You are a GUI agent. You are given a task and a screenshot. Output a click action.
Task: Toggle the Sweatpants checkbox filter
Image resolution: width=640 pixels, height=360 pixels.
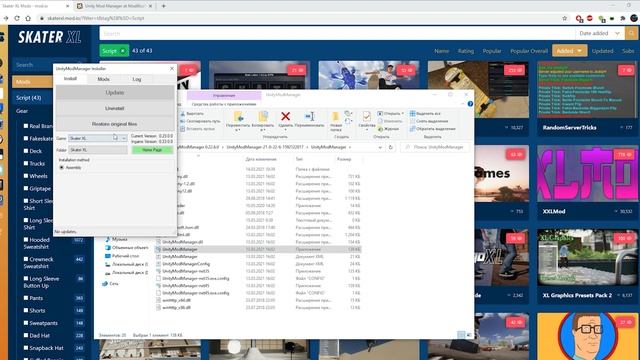26,323
